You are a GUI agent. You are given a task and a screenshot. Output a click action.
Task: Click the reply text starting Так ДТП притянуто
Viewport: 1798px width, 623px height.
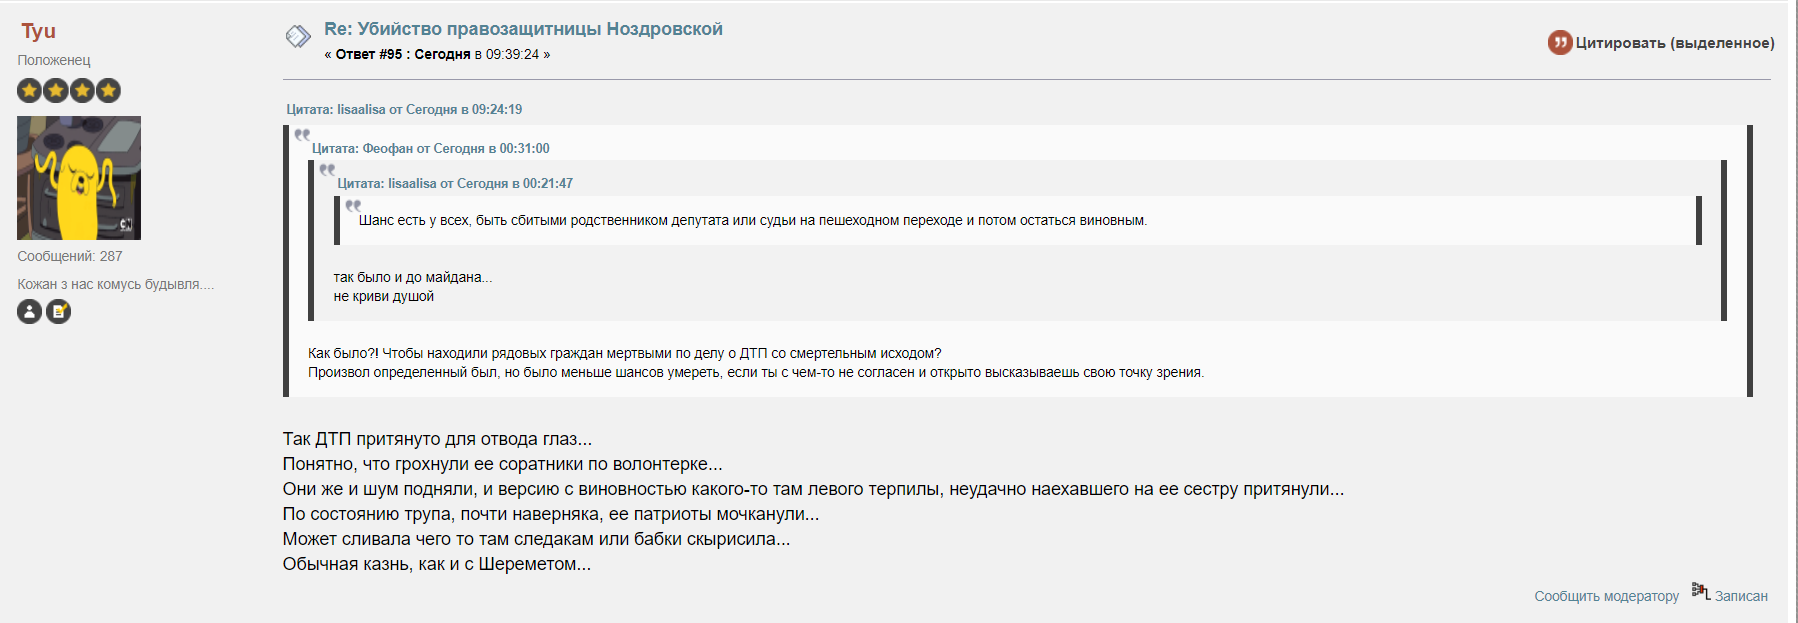437,439
